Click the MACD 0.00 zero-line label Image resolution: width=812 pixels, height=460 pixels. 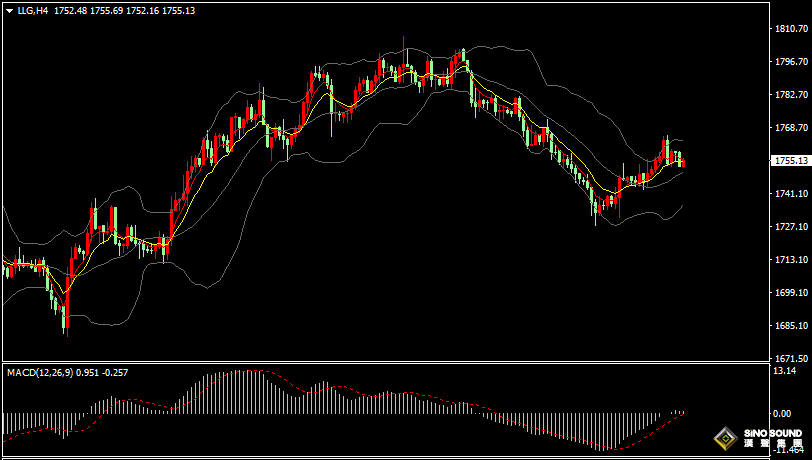click(x=782, y=412)
